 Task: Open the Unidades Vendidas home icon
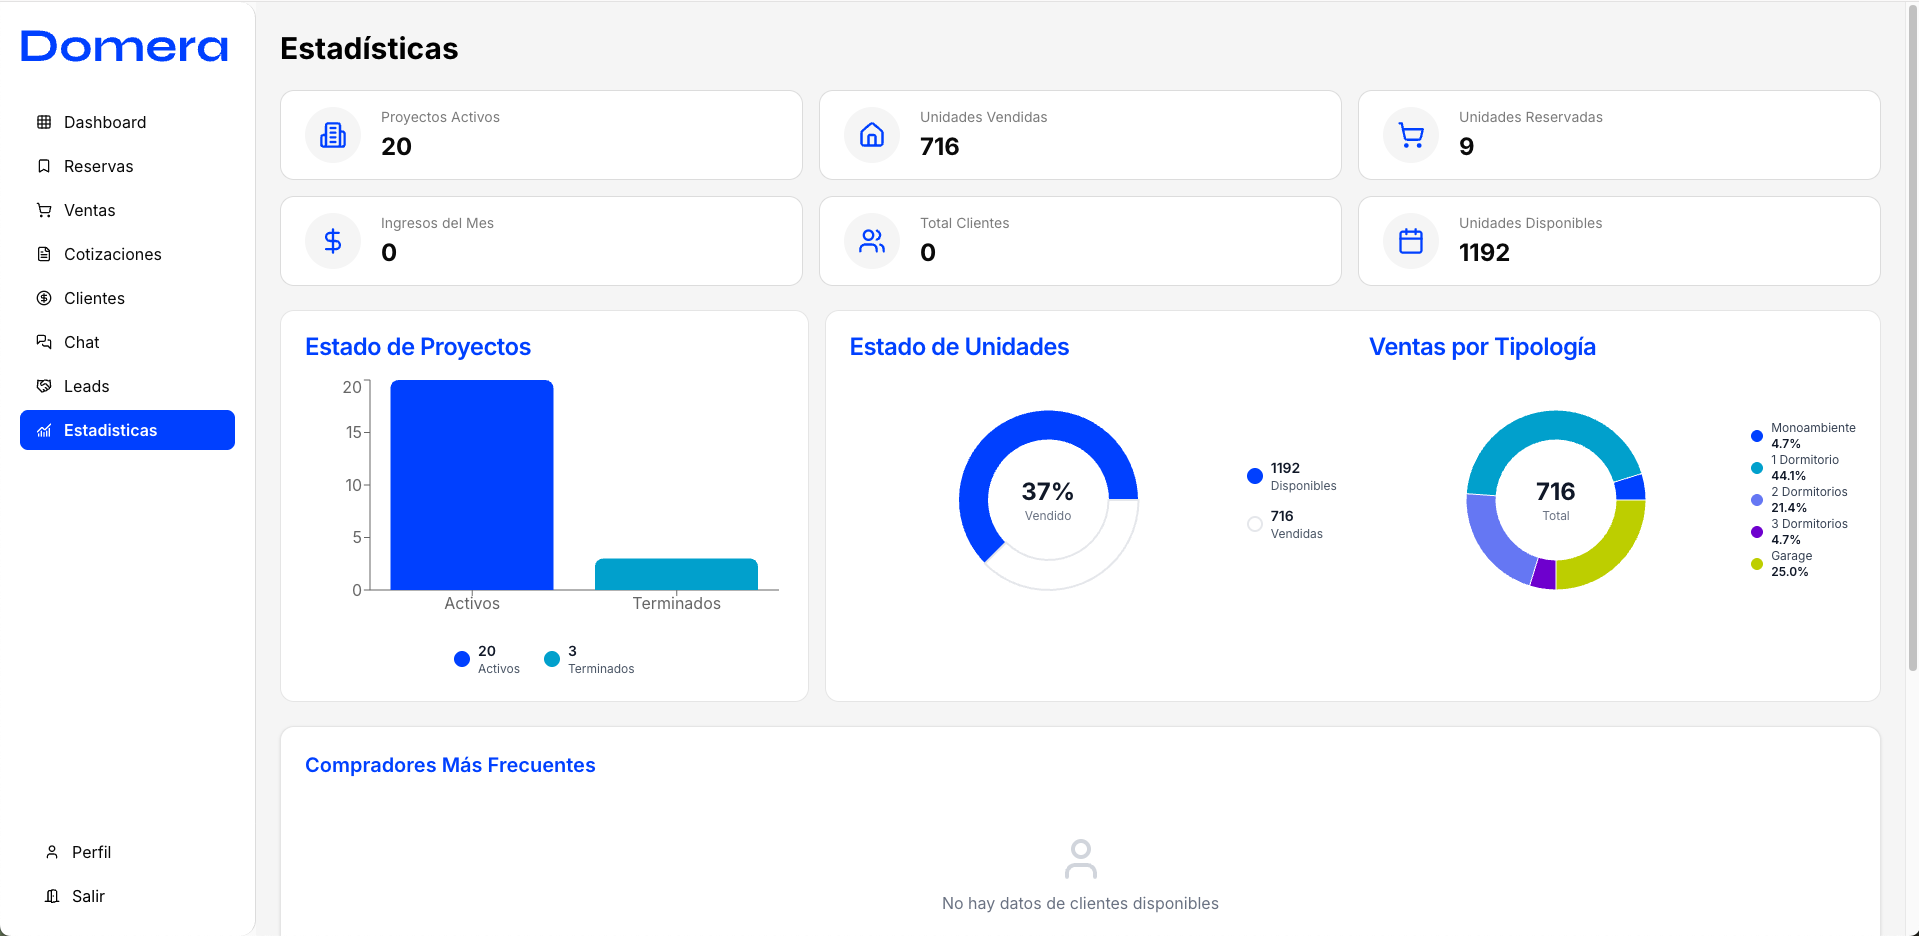point(871,134)
